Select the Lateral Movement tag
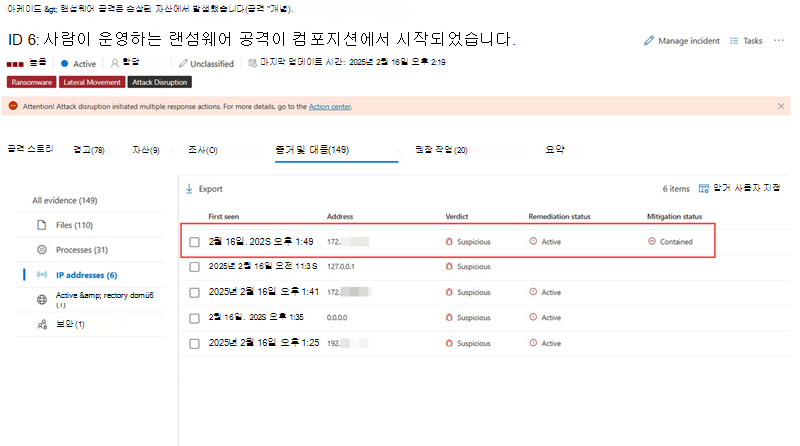The width and height of the screenshot is (800, 446). [x=92, y=82]
